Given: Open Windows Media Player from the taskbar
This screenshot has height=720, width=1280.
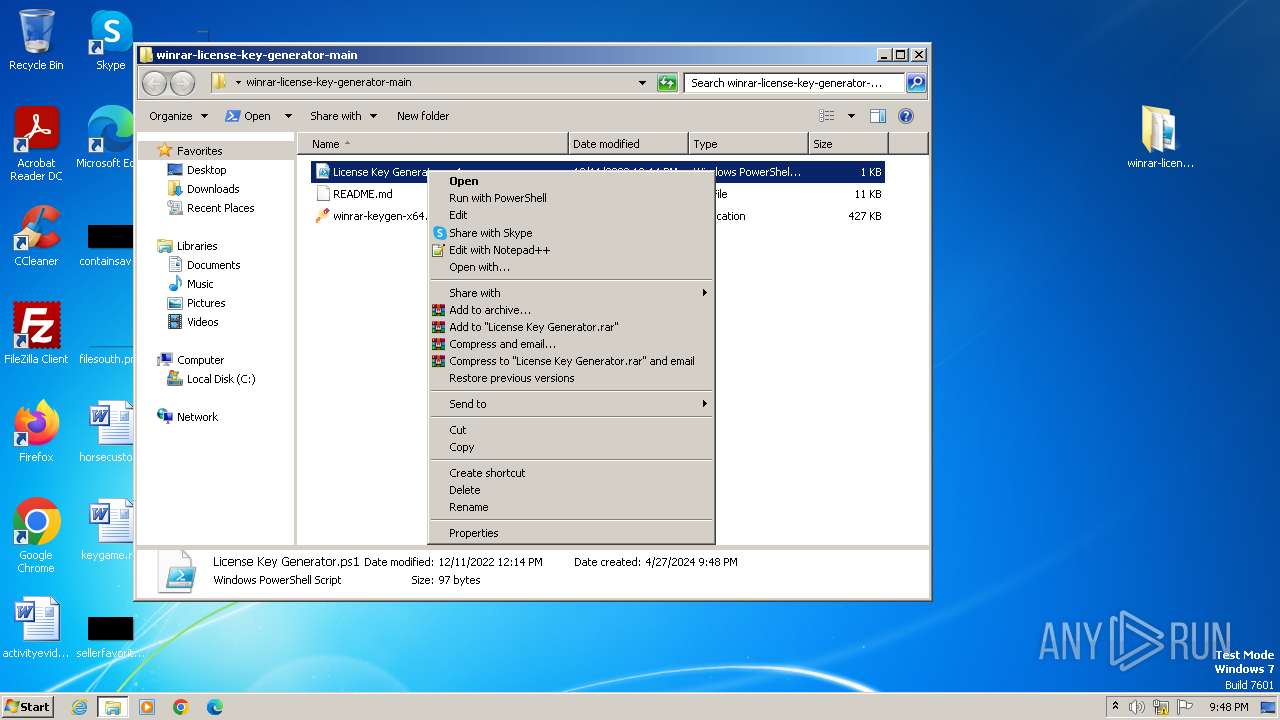Looking at the screenshot, I should [x=147, y=707].
